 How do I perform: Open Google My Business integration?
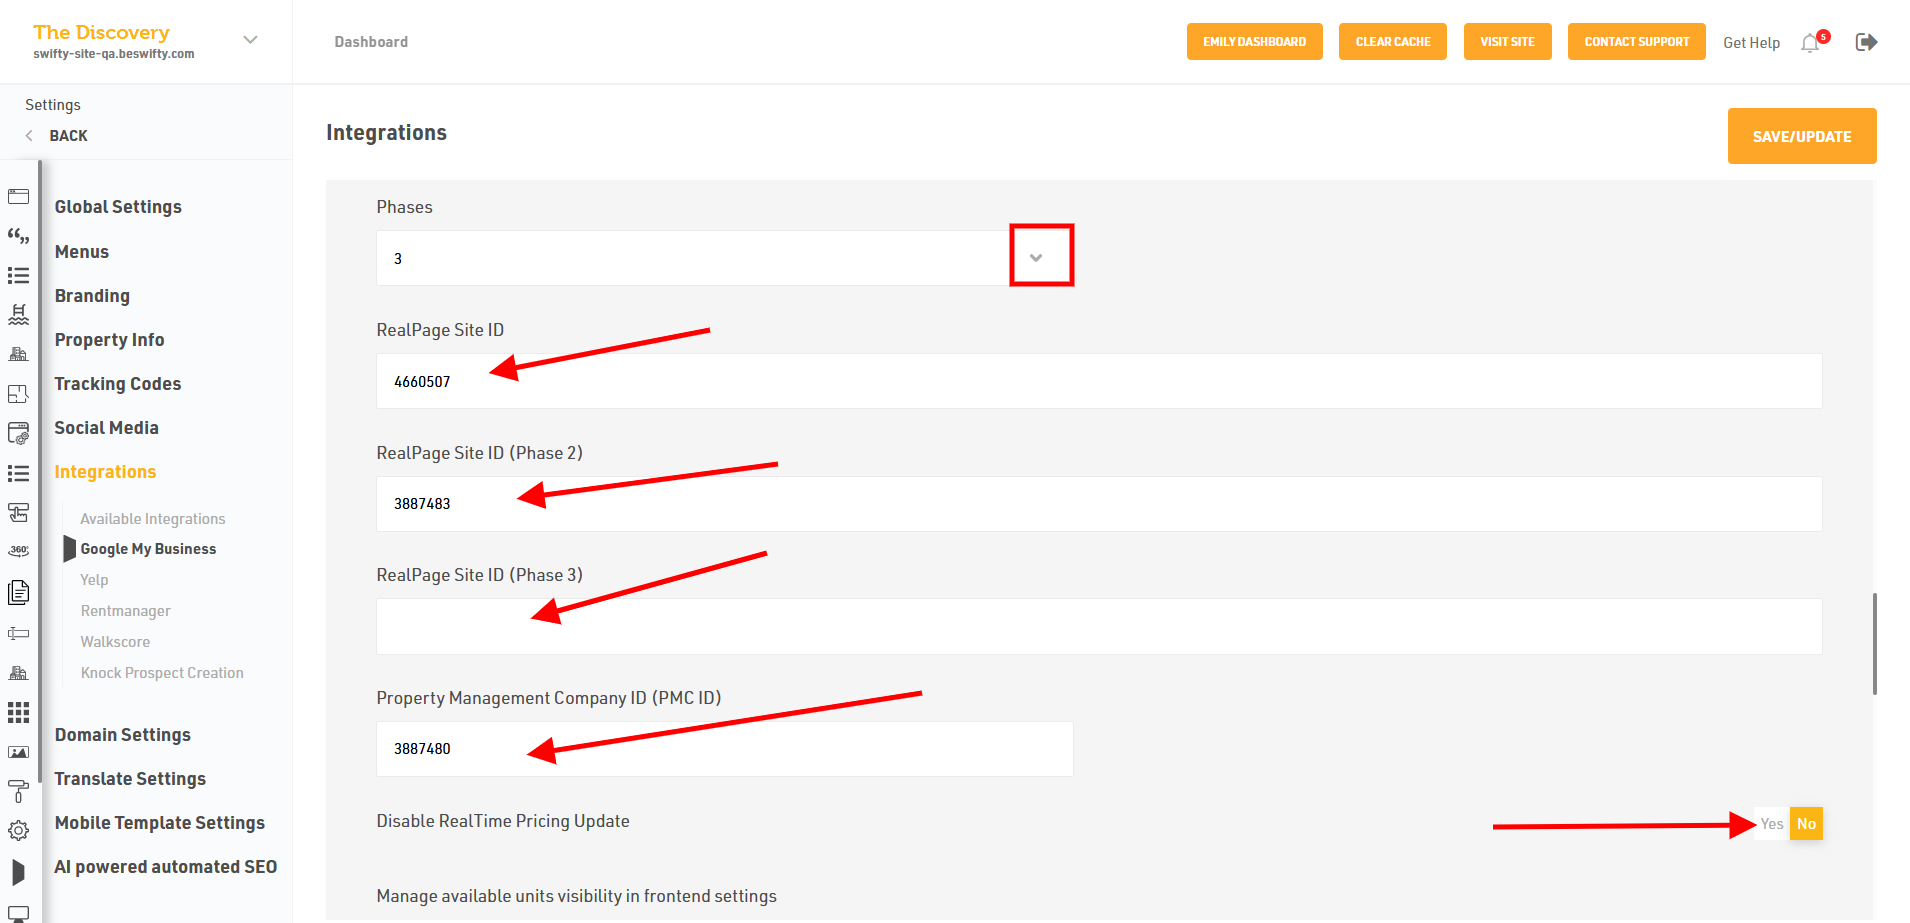tap(148, 549)
